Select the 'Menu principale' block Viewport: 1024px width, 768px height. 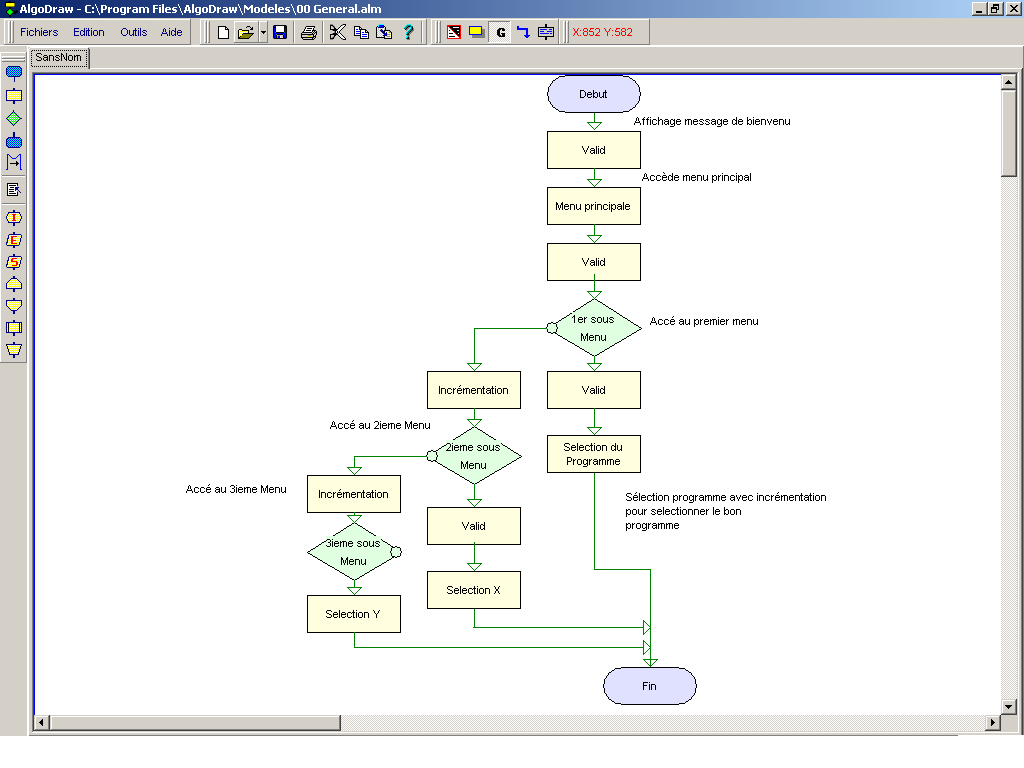tap(594, 206)
